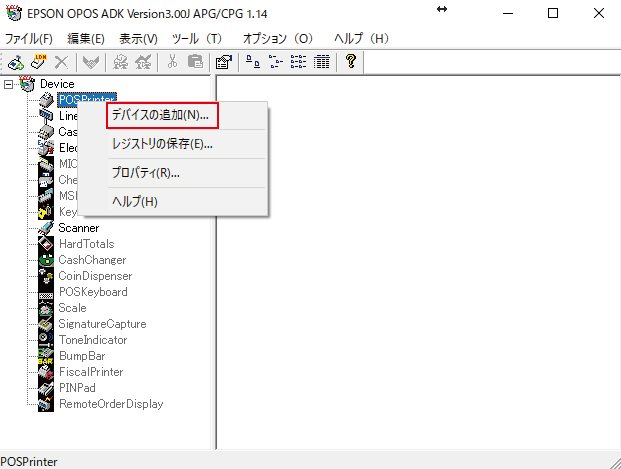Click the ToneIndicator device icon

46,340
